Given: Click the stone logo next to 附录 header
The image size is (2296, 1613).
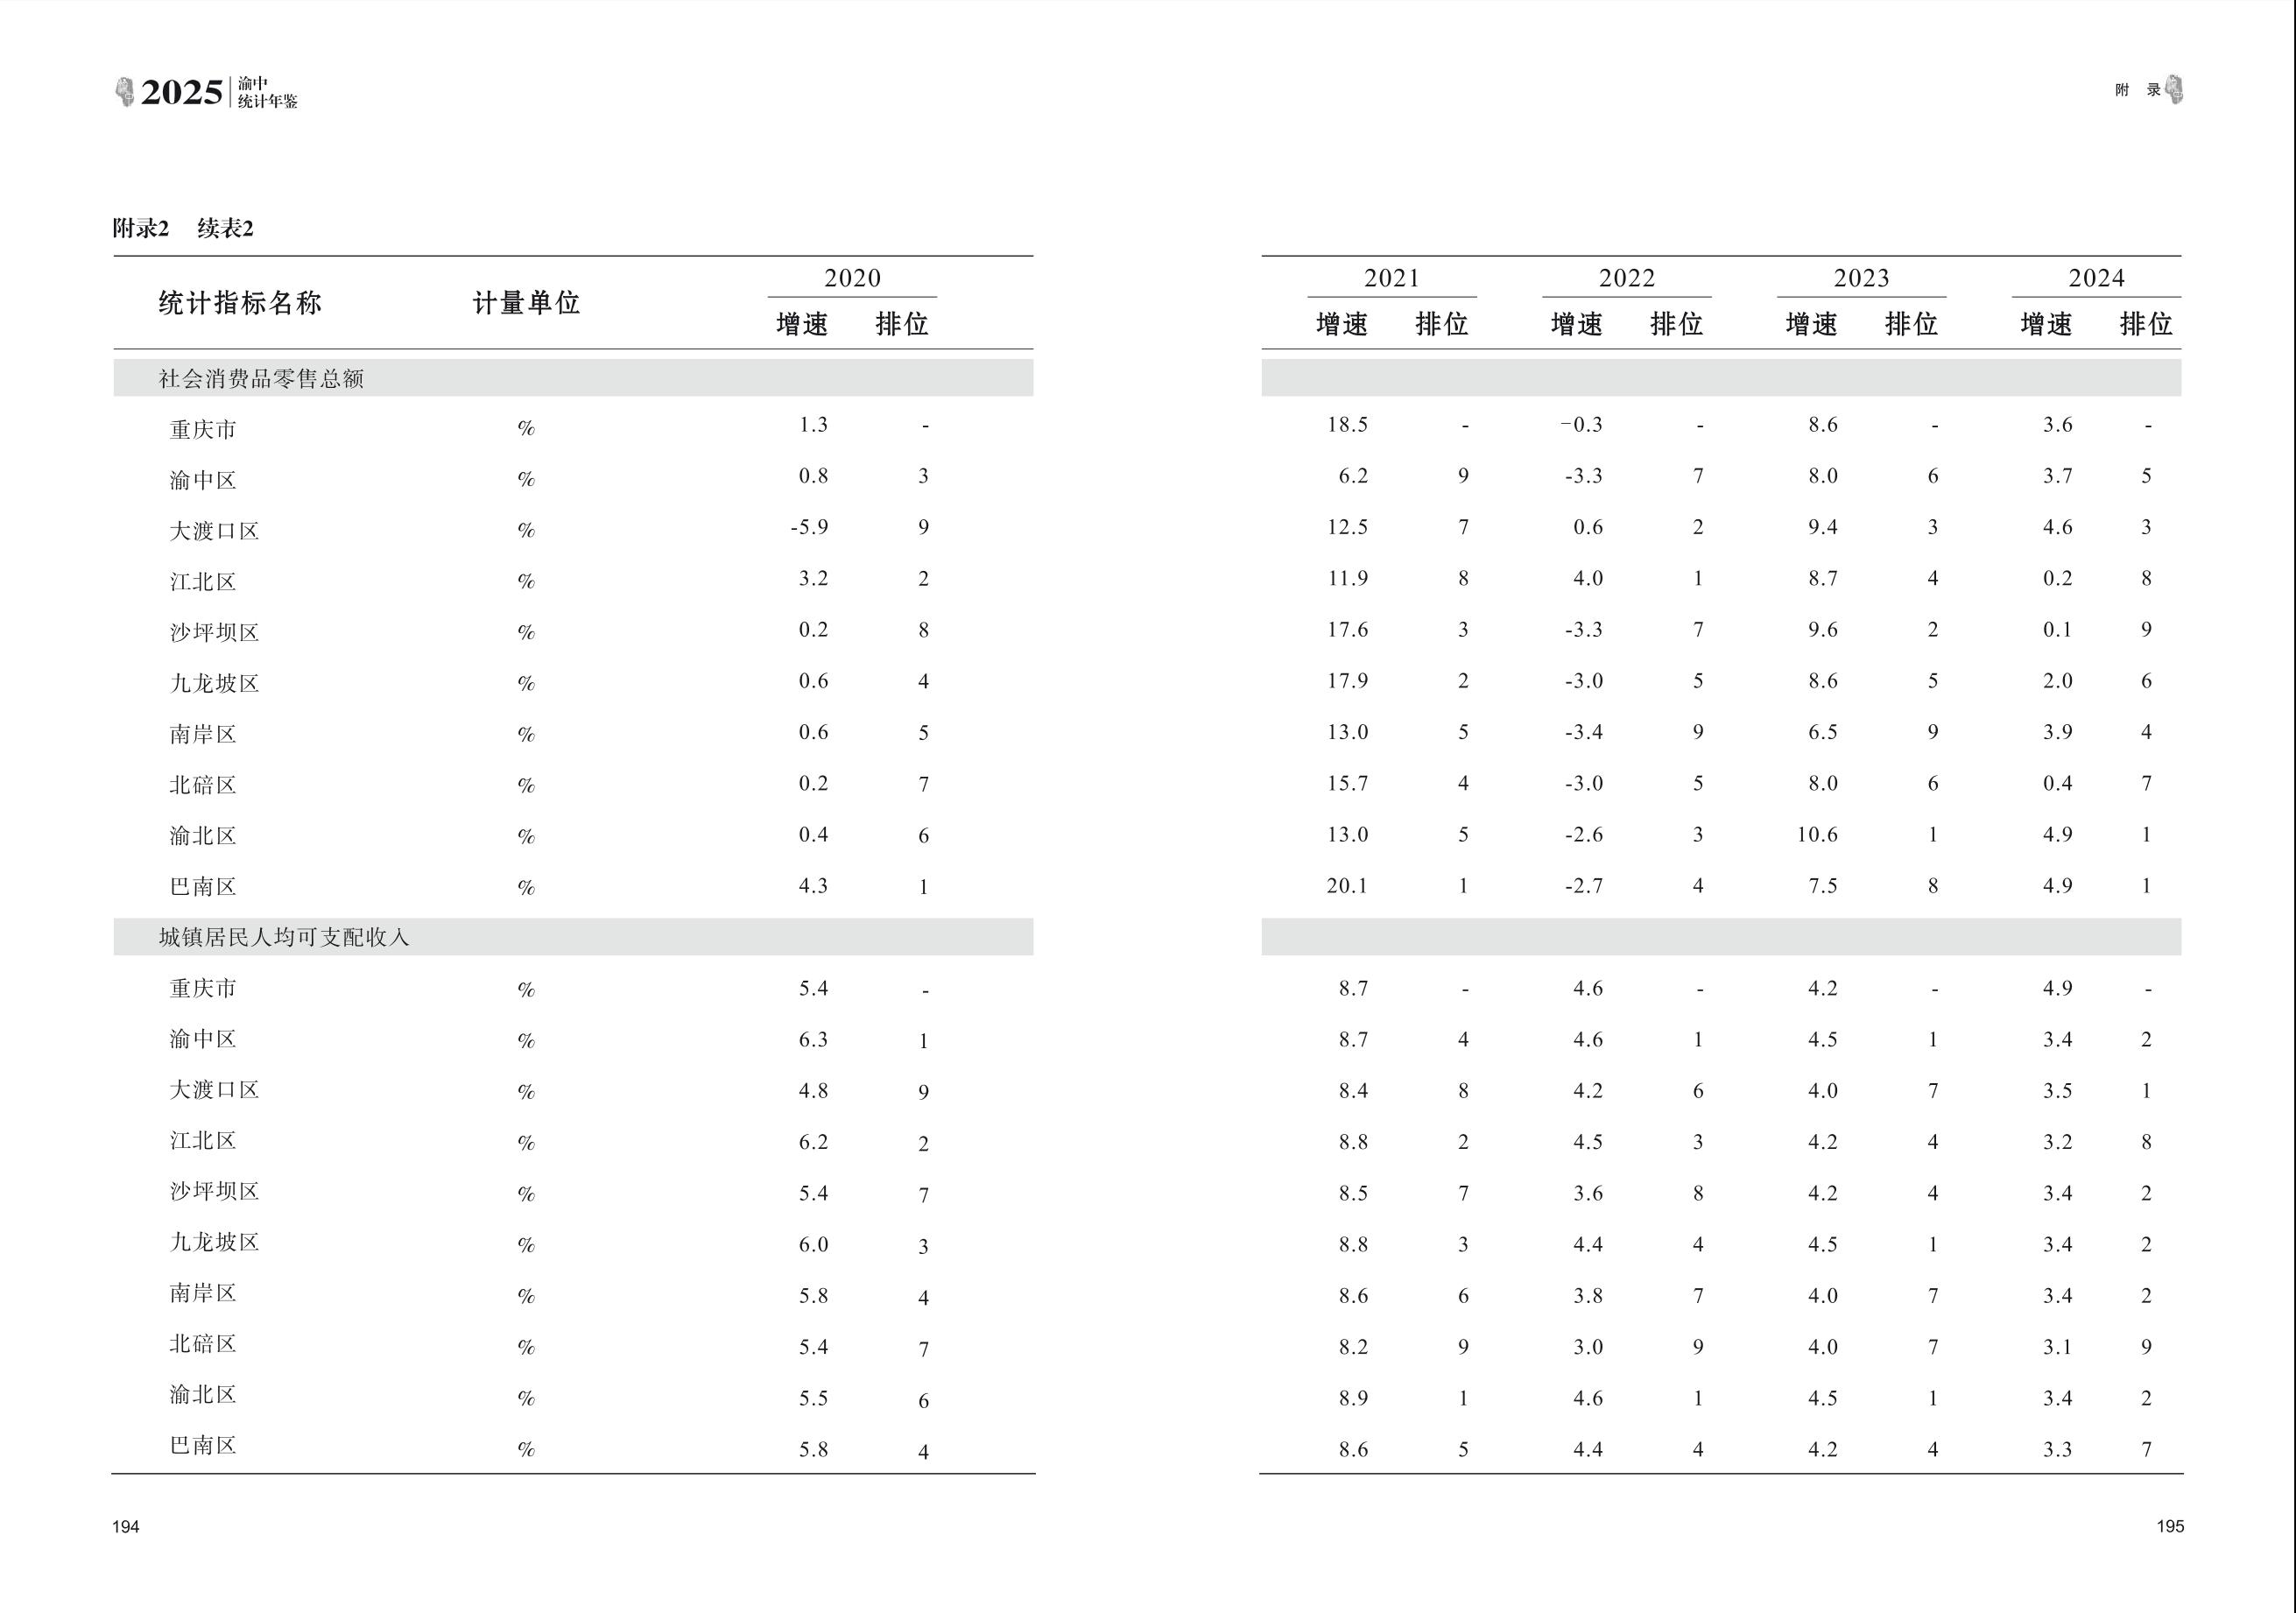Looking at the screenshot, I should point(2174,90).
